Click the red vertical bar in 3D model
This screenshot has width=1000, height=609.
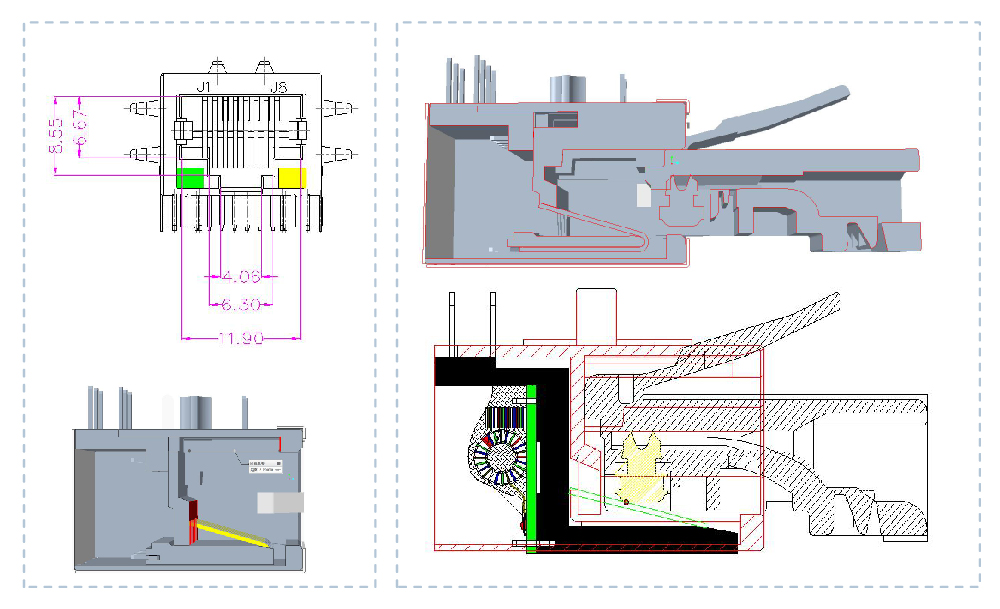194,519
